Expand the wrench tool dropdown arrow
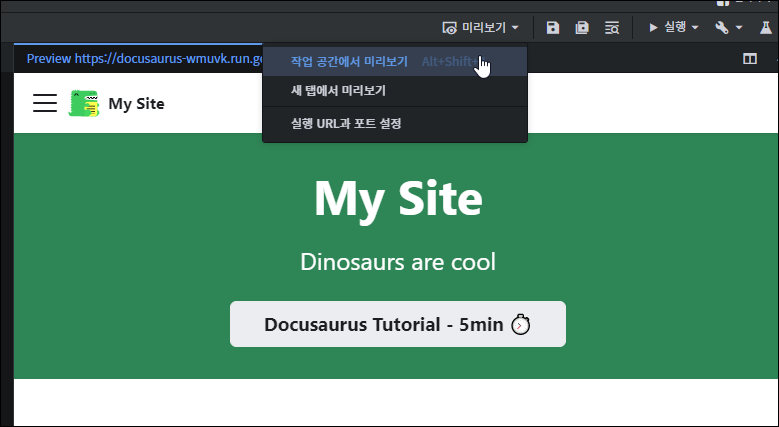Image resolution: width=779 pixels, height=427 pixels. pyautogui.click(x=739, y=28)
